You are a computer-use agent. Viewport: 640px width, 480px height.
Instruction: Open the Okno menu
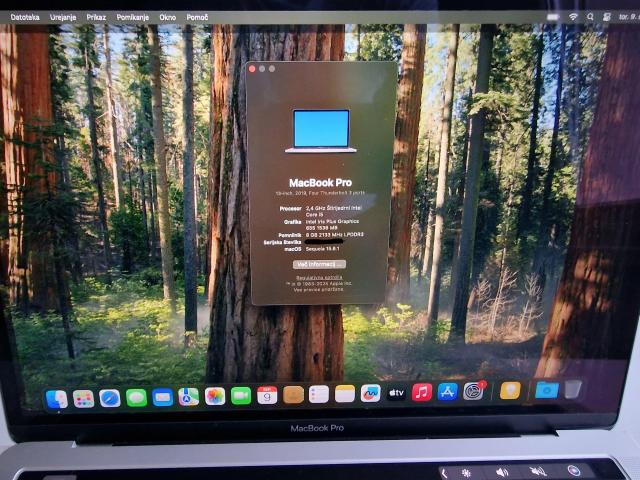(x=168, y=17)
